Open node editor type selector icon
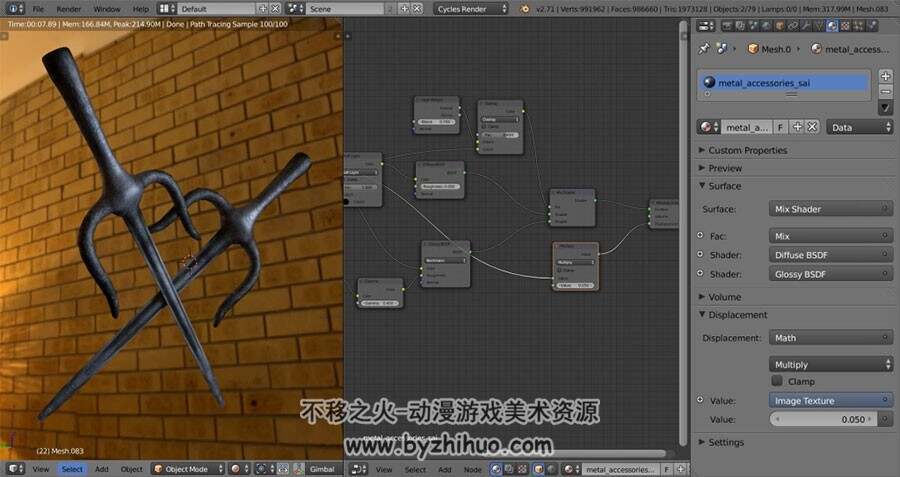Image resolution: width=900 pixels, height=477 pixels. 359,470
